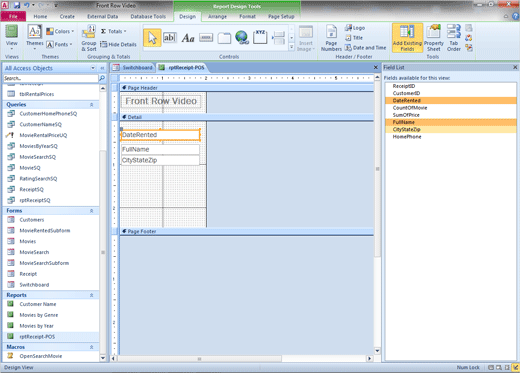Select the Tab Control icon
Viewport: 520px width, 373px height.
click(224, 38)
